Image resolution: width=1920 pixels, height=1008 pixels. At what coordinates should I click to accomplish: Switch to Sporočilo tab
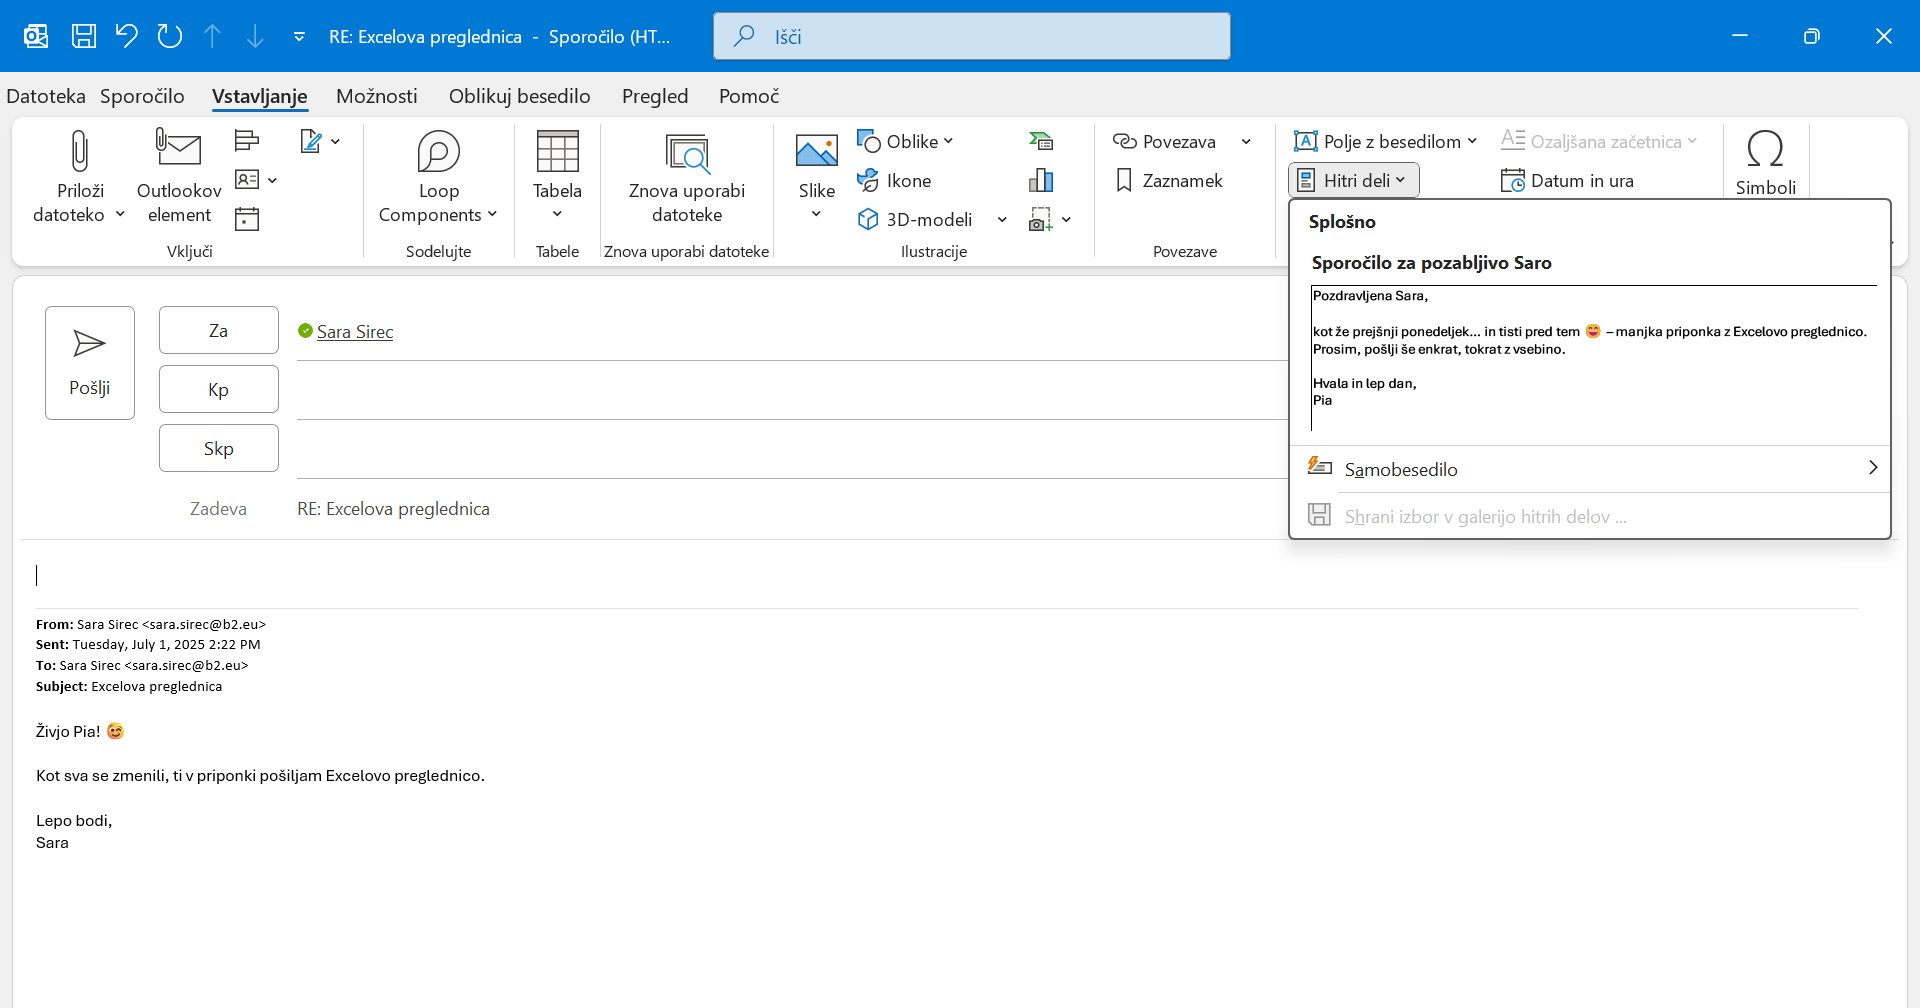142,96
